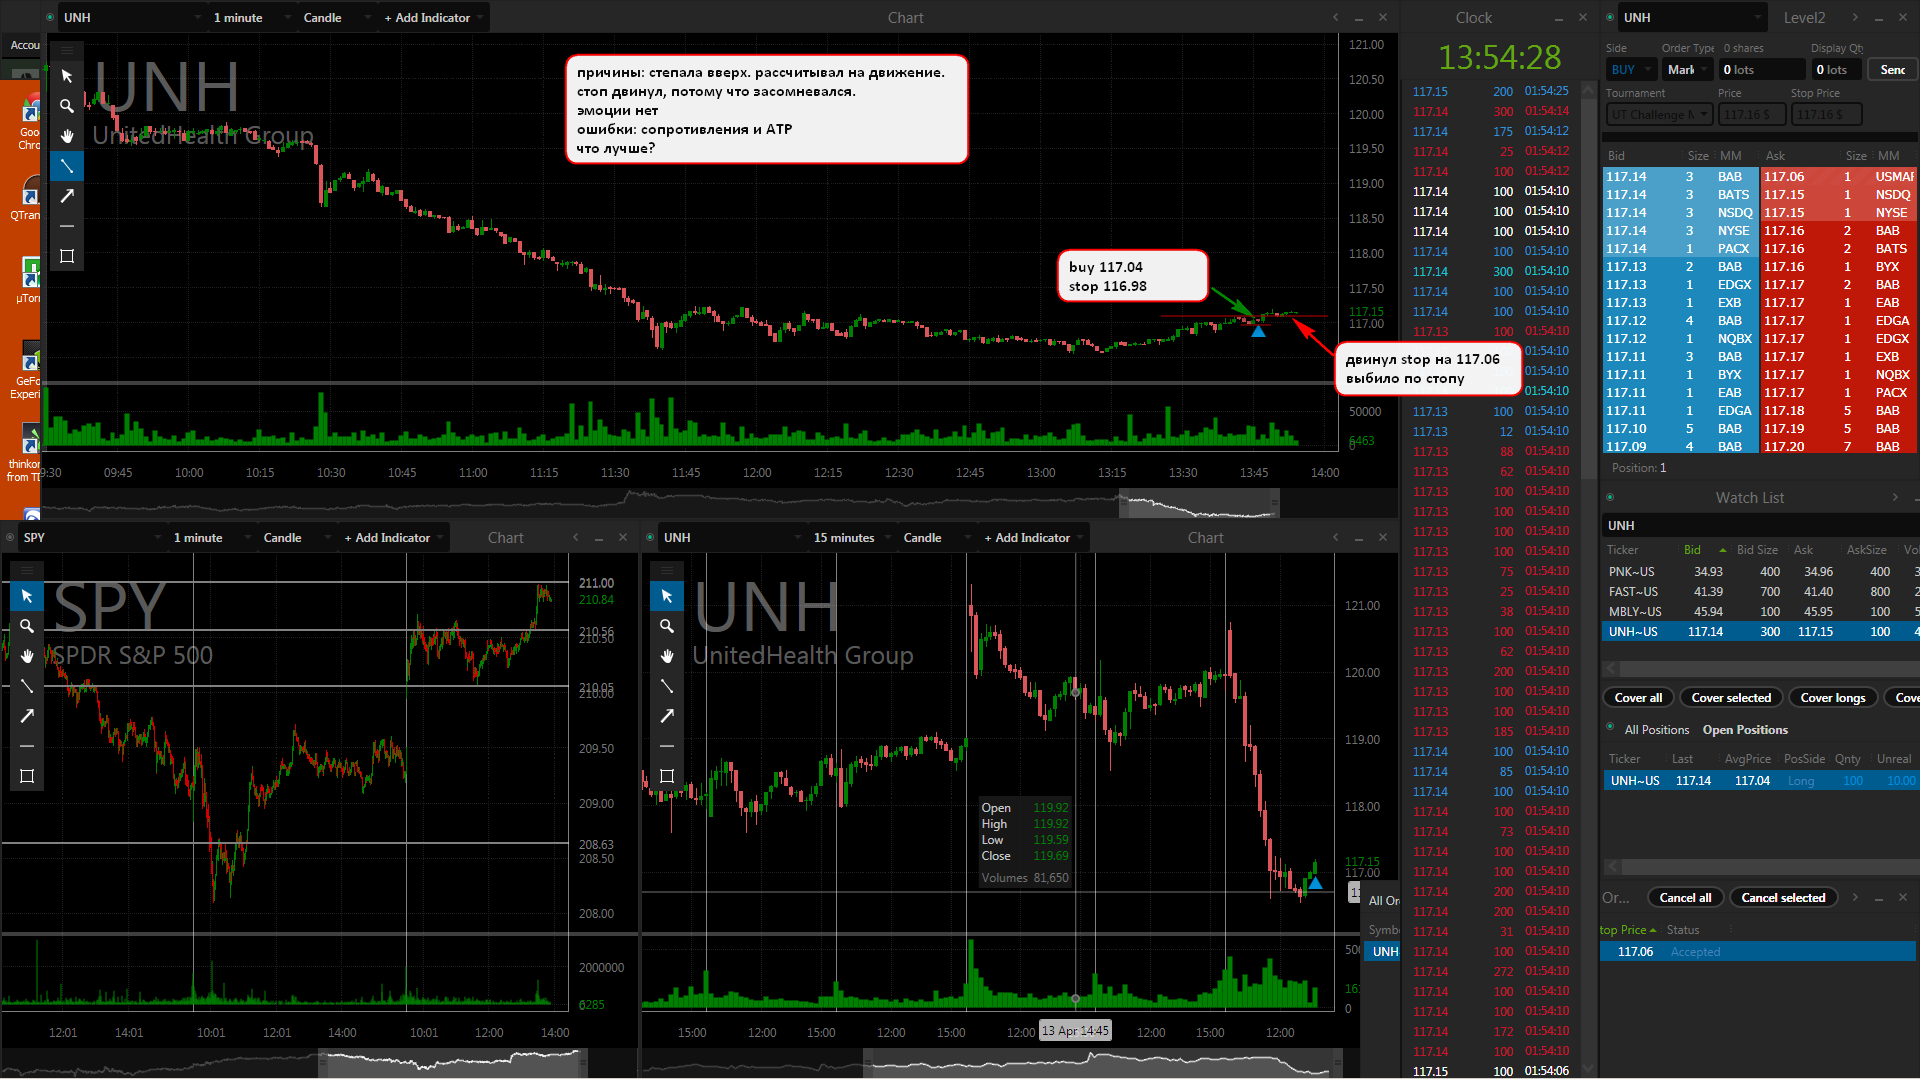Open Add Indicator dropdown in top chart
This screenshot has width=1920, height=1080.
[434, 17]
